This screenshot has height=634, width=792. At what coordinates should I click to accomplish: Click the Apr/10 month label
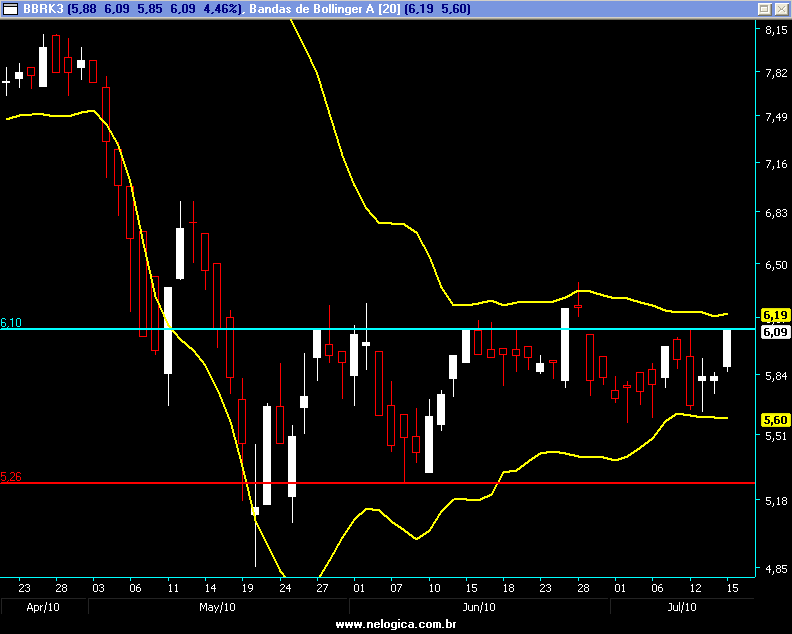pyautogui.click(x=43, y=607)
